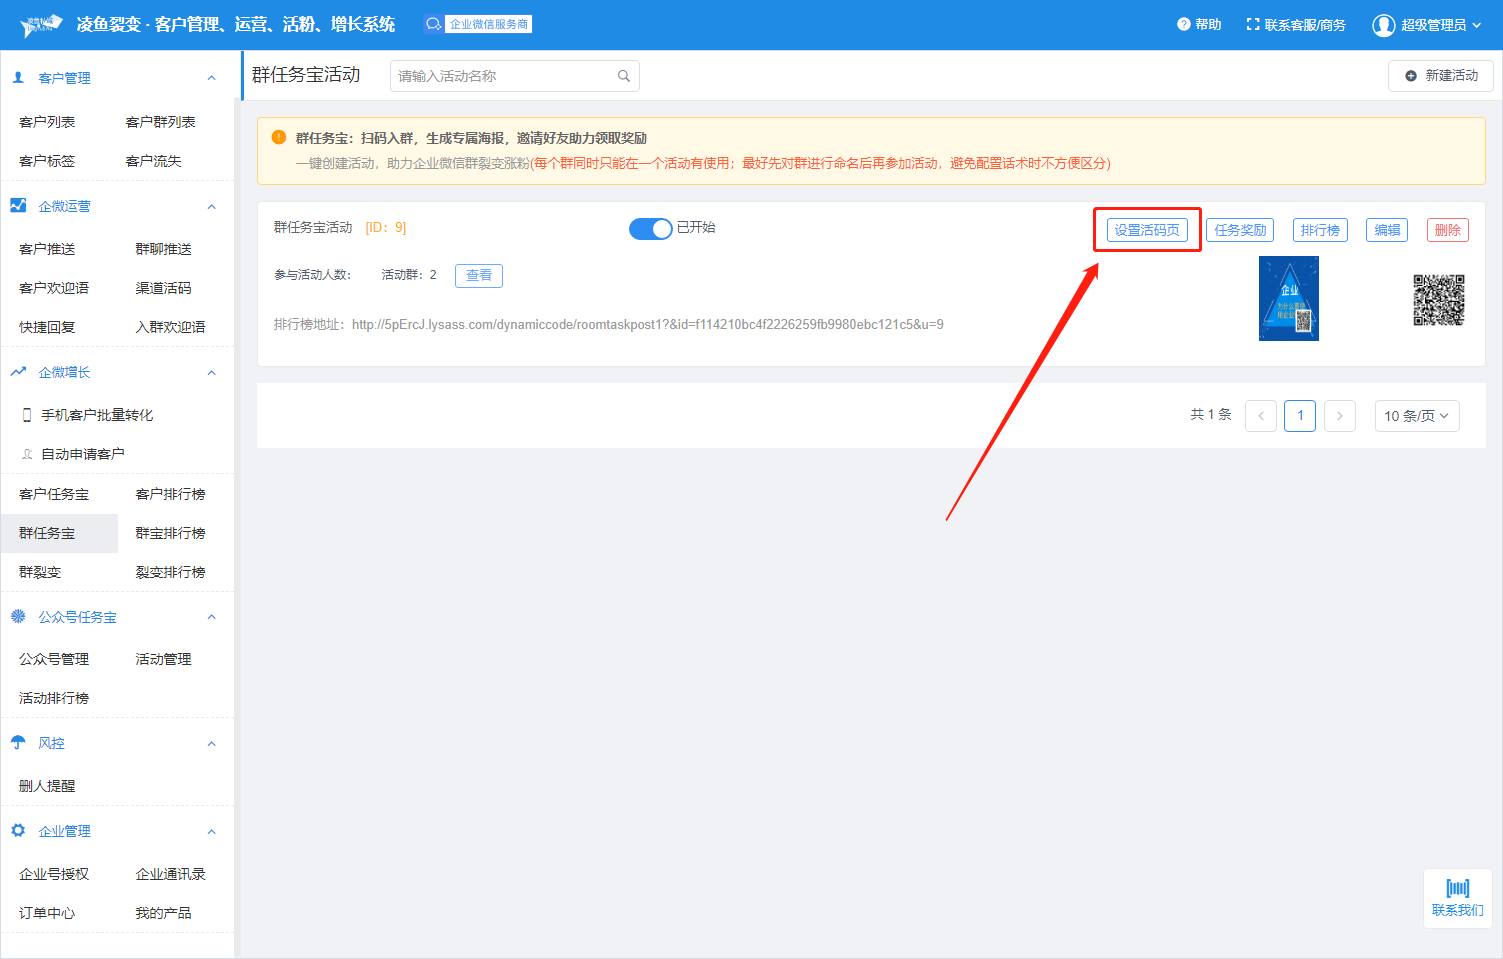Click the activity QR code image
This screenshot has height=959, width=1503.
click(1438, 300)
